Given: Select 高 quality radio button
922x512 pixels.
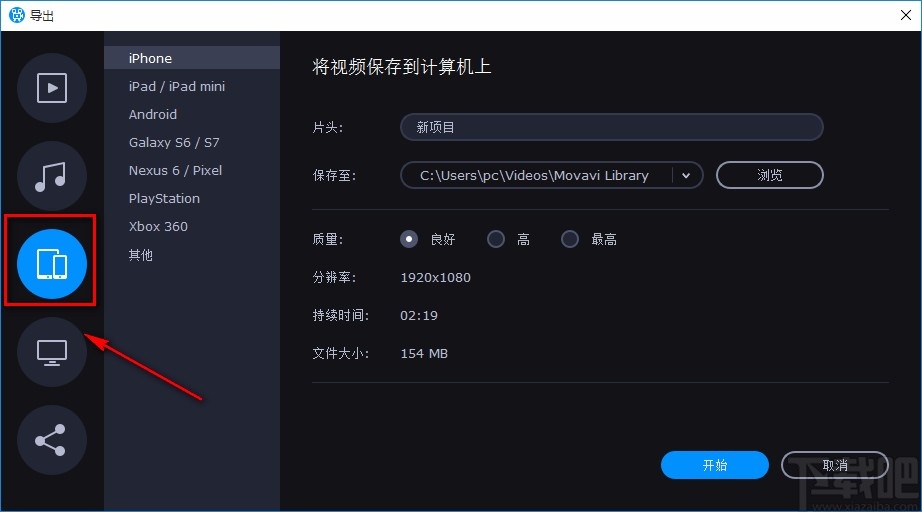Looking at the screenshot, I should point(496,239).
